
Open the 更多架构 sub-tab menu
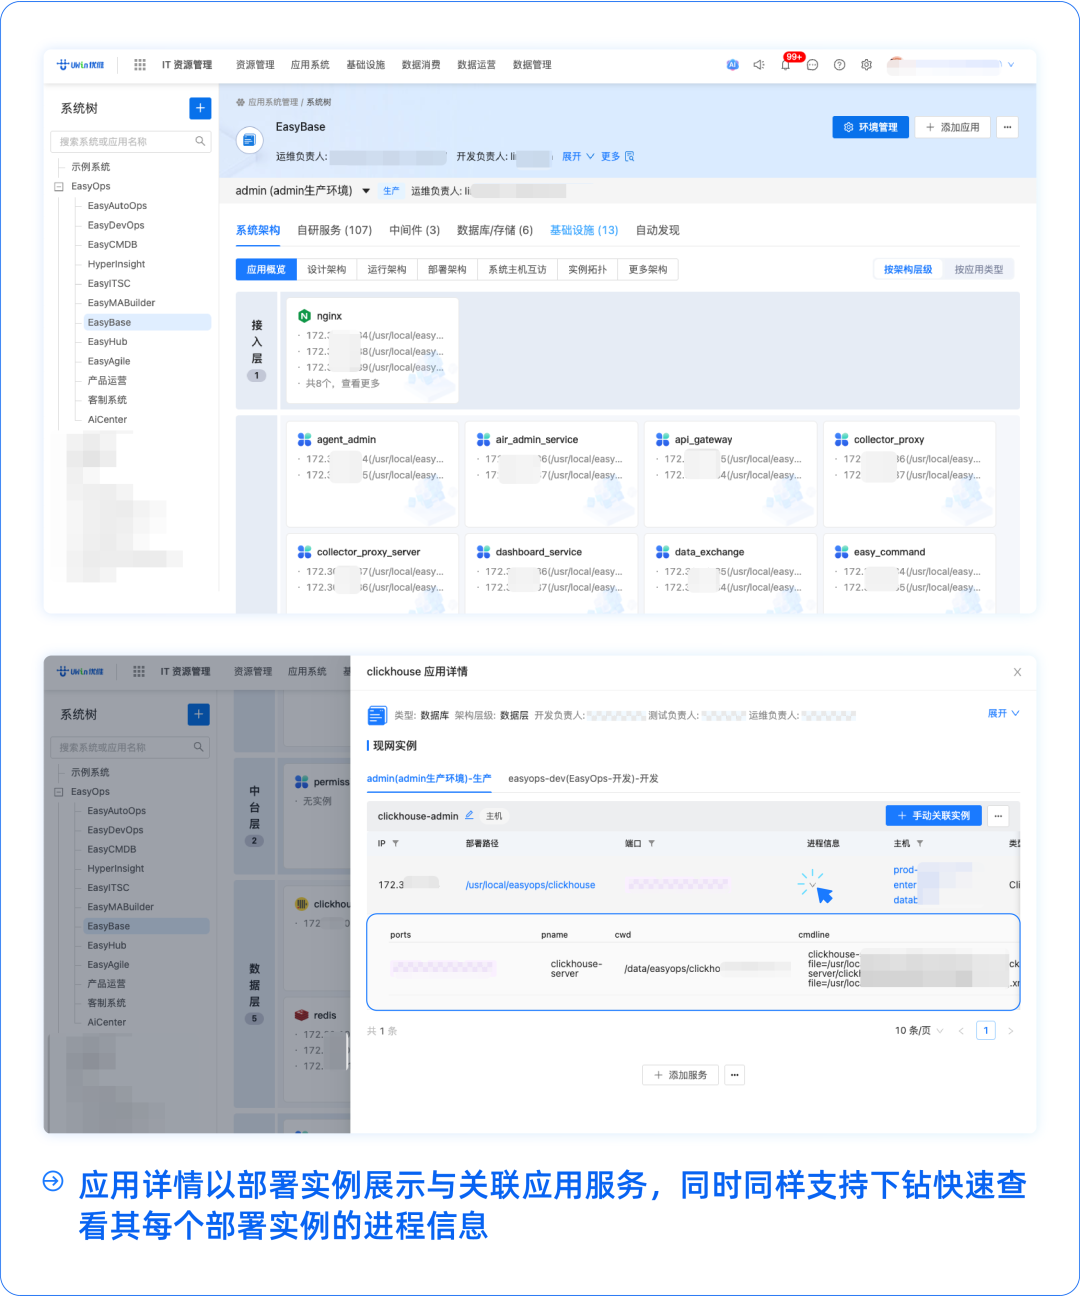[648, 269]
